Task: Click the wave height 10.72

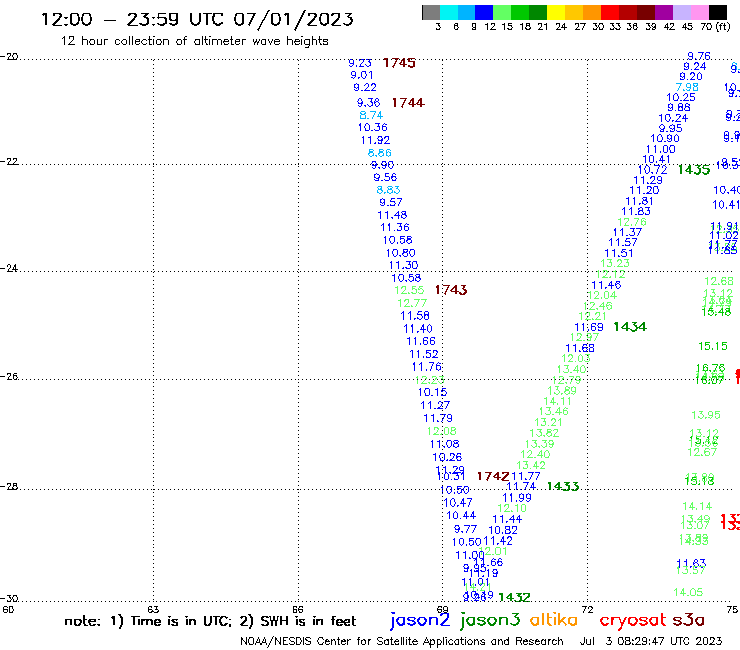Action: click(653, 170)
